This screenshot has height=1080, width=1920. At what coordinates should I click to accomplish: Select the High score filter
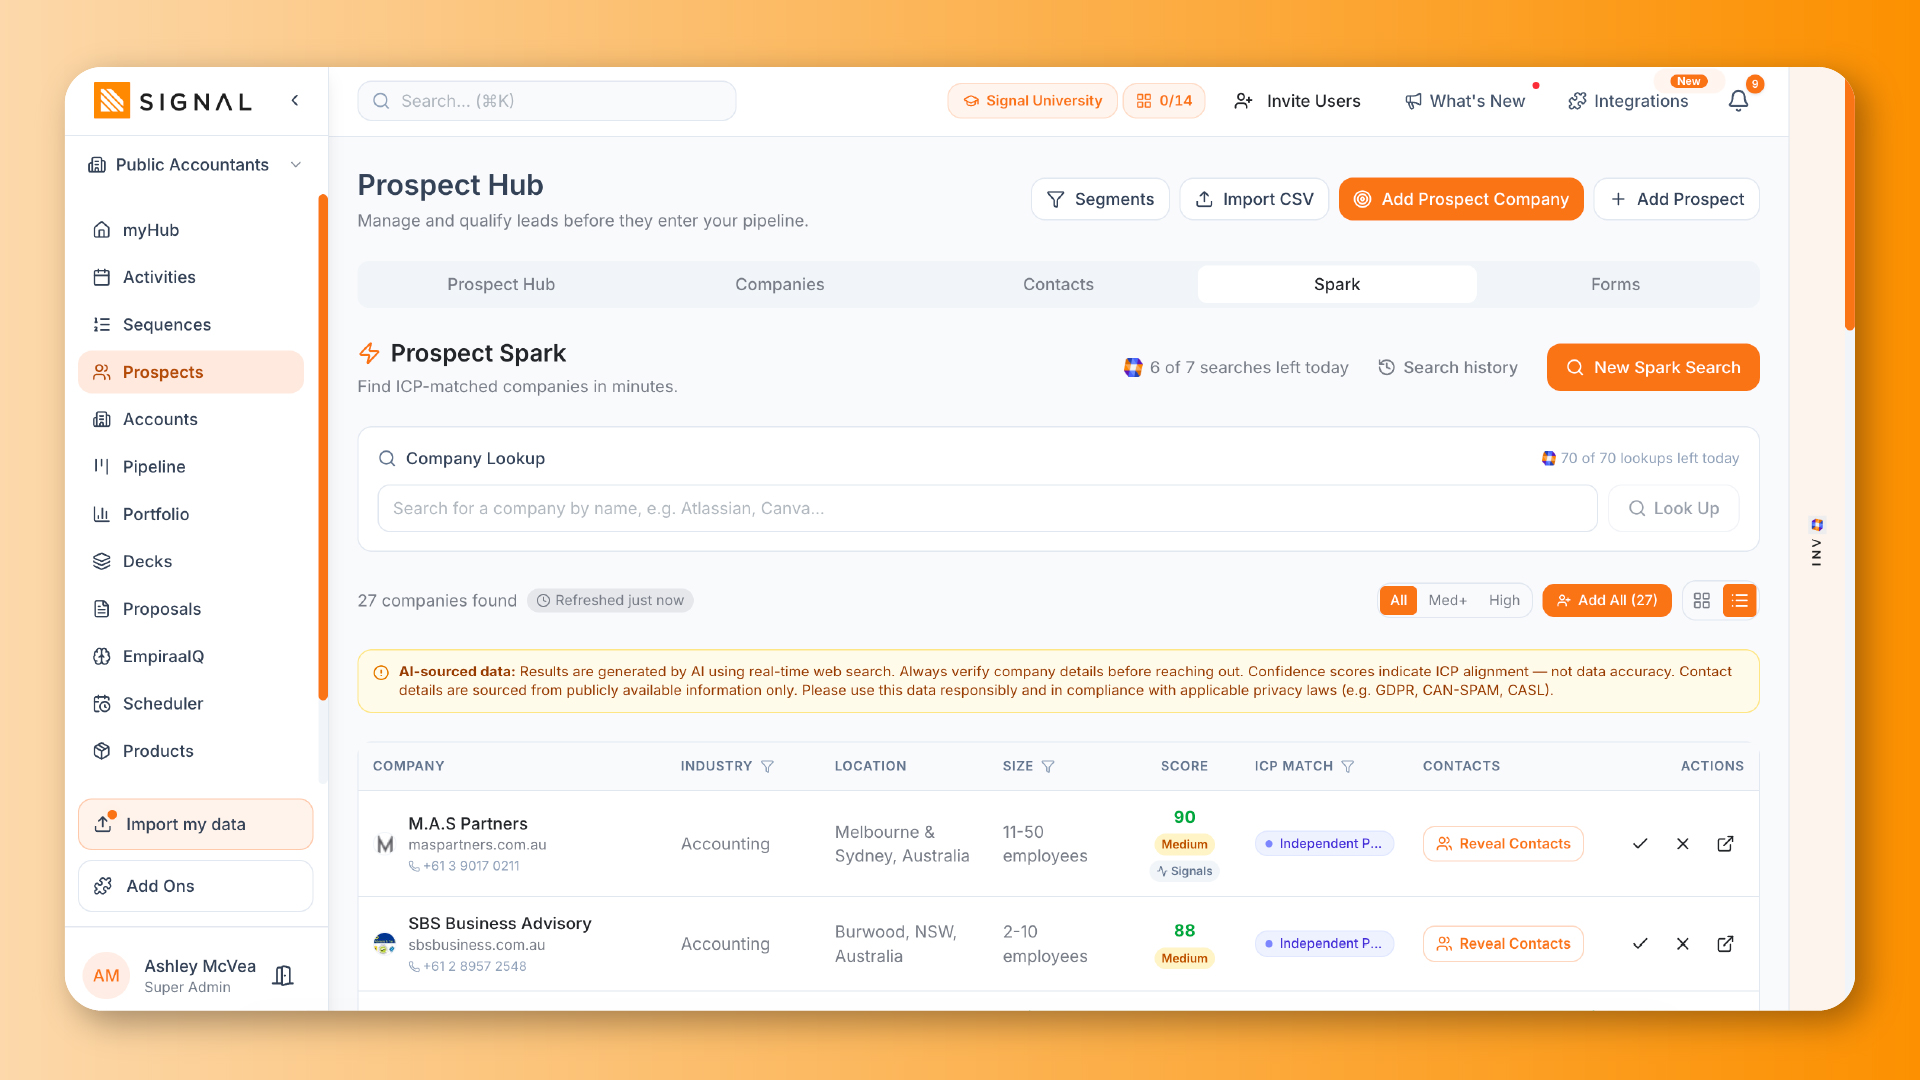[1504, 600]
